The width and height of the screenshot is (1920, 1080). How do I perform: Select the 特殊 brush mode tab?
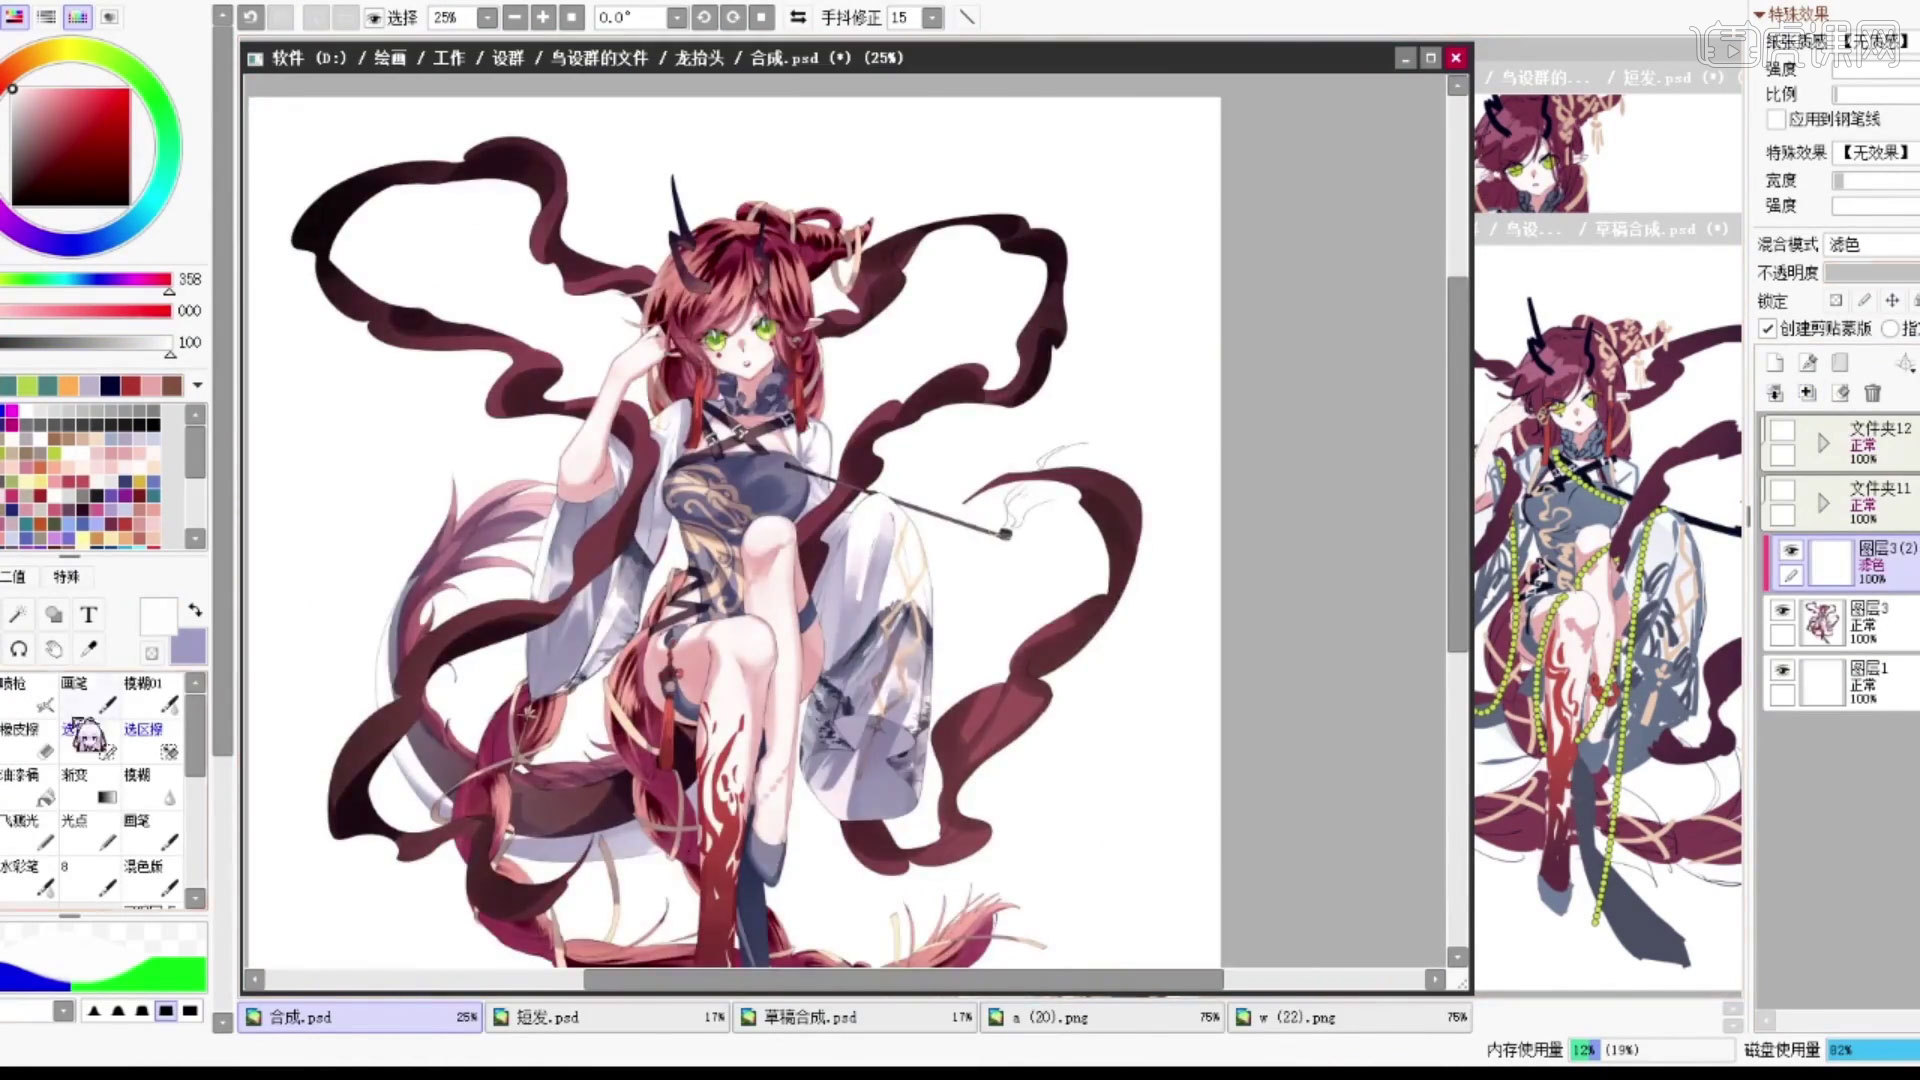coord(66,577)
